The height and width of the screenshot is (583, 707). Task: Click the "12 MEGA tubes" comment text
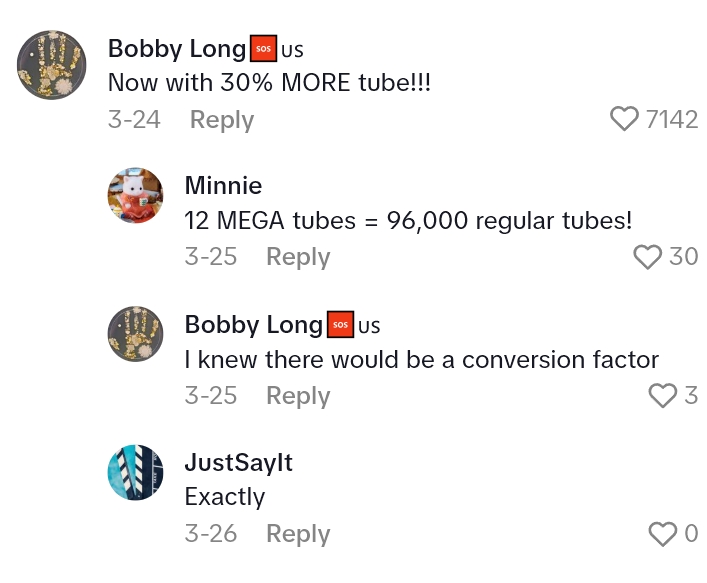[408, 221]
